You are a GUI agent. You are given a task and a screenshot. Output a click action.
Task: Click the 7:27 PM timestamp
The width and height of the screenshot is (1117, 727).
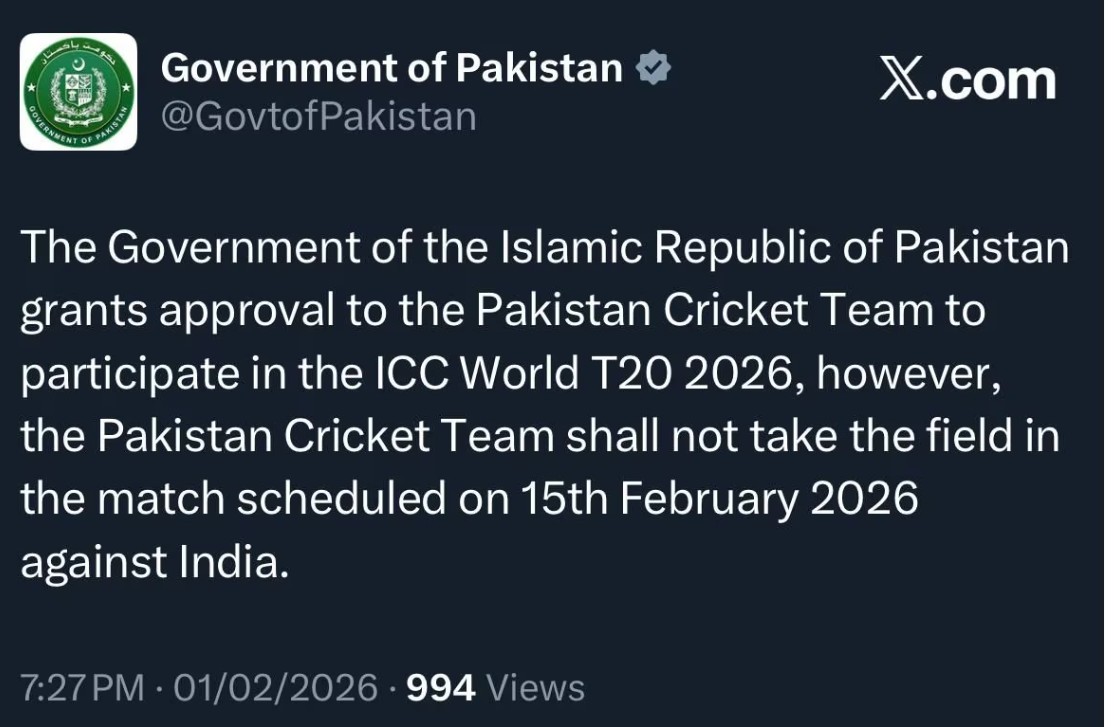pos(82,688)
